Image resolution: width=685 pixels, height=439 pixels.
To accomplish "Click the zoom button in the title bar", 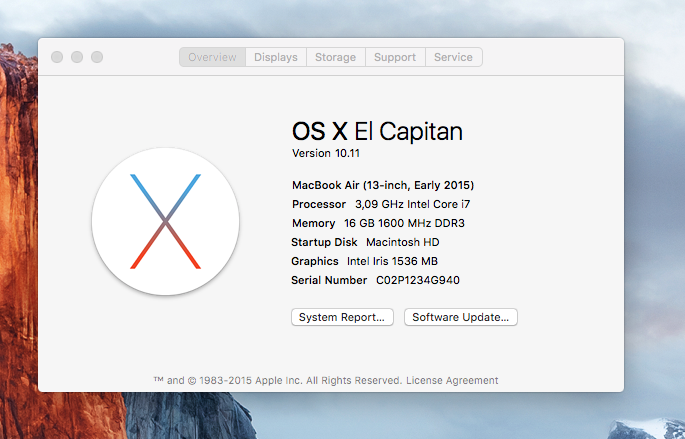I will tap(97, 57).
